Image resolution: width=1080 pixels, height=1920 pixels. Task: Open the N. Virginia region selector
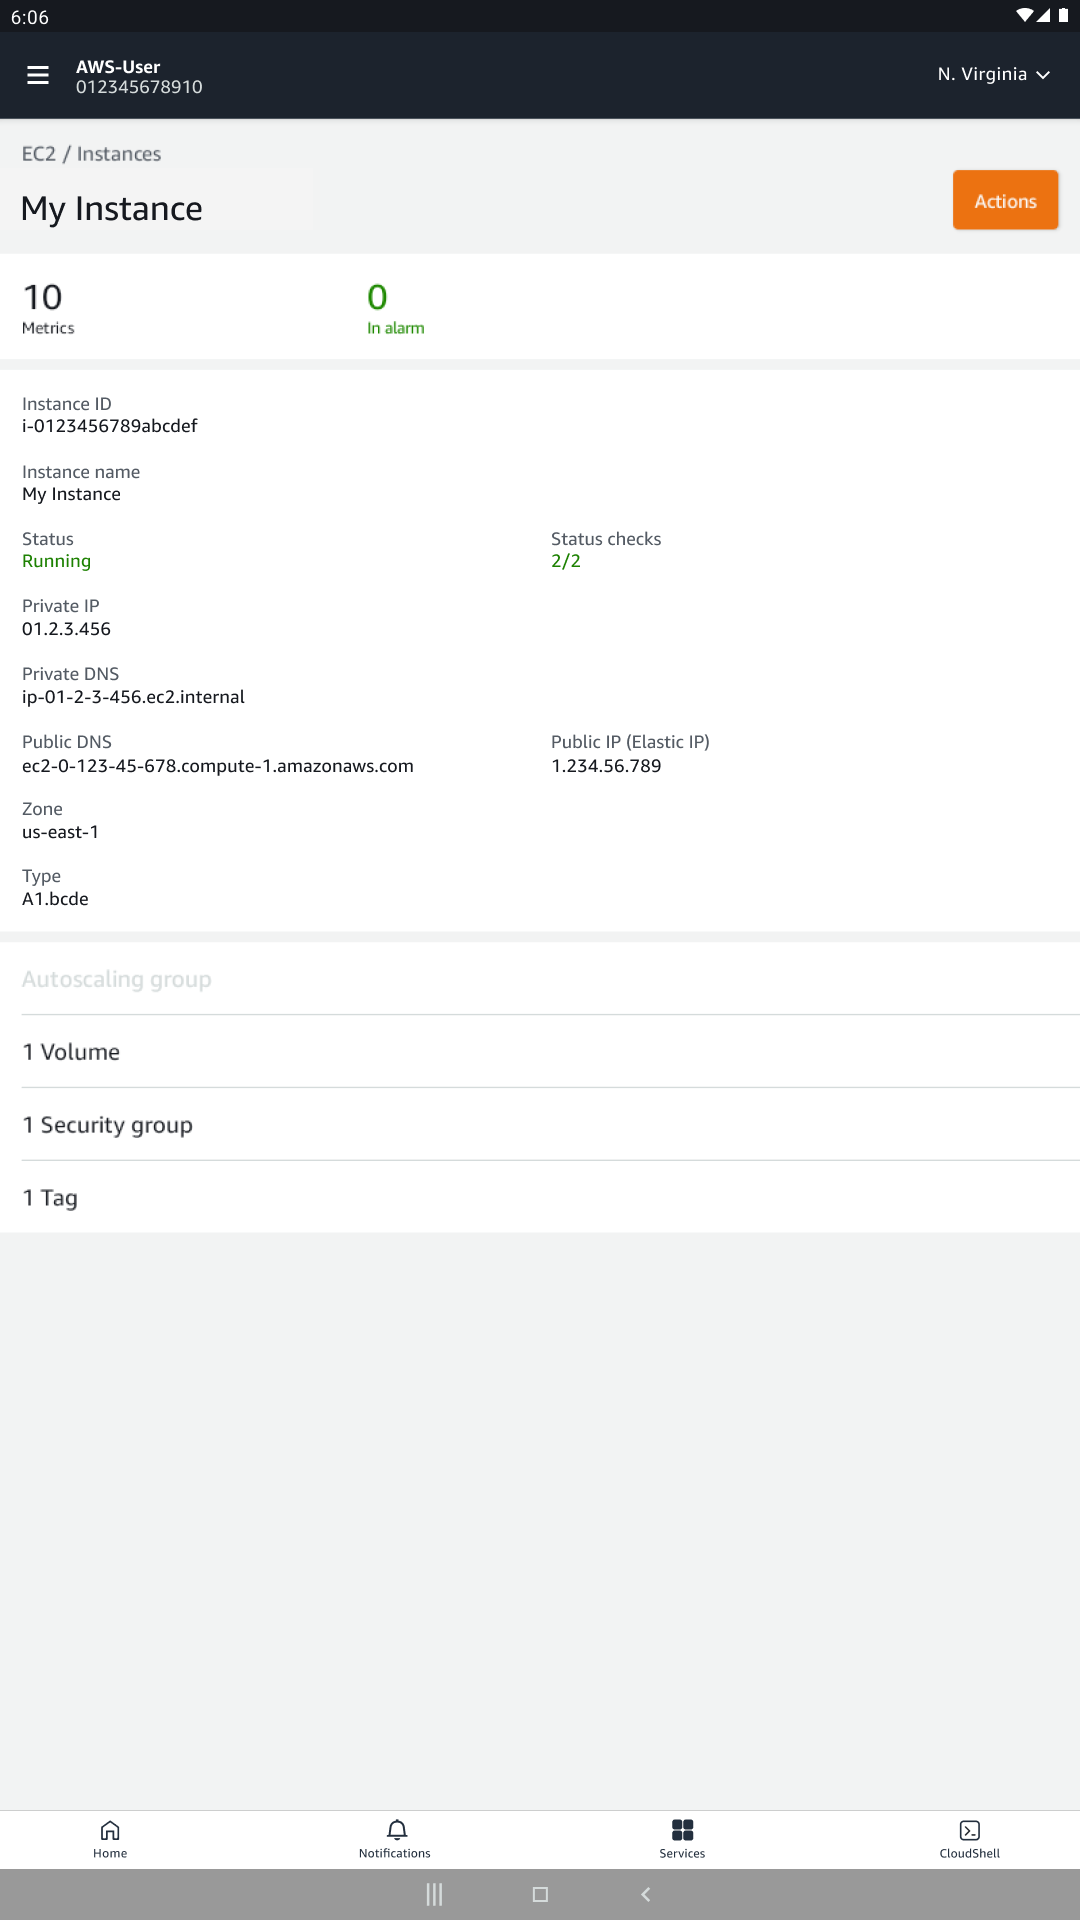993,74
